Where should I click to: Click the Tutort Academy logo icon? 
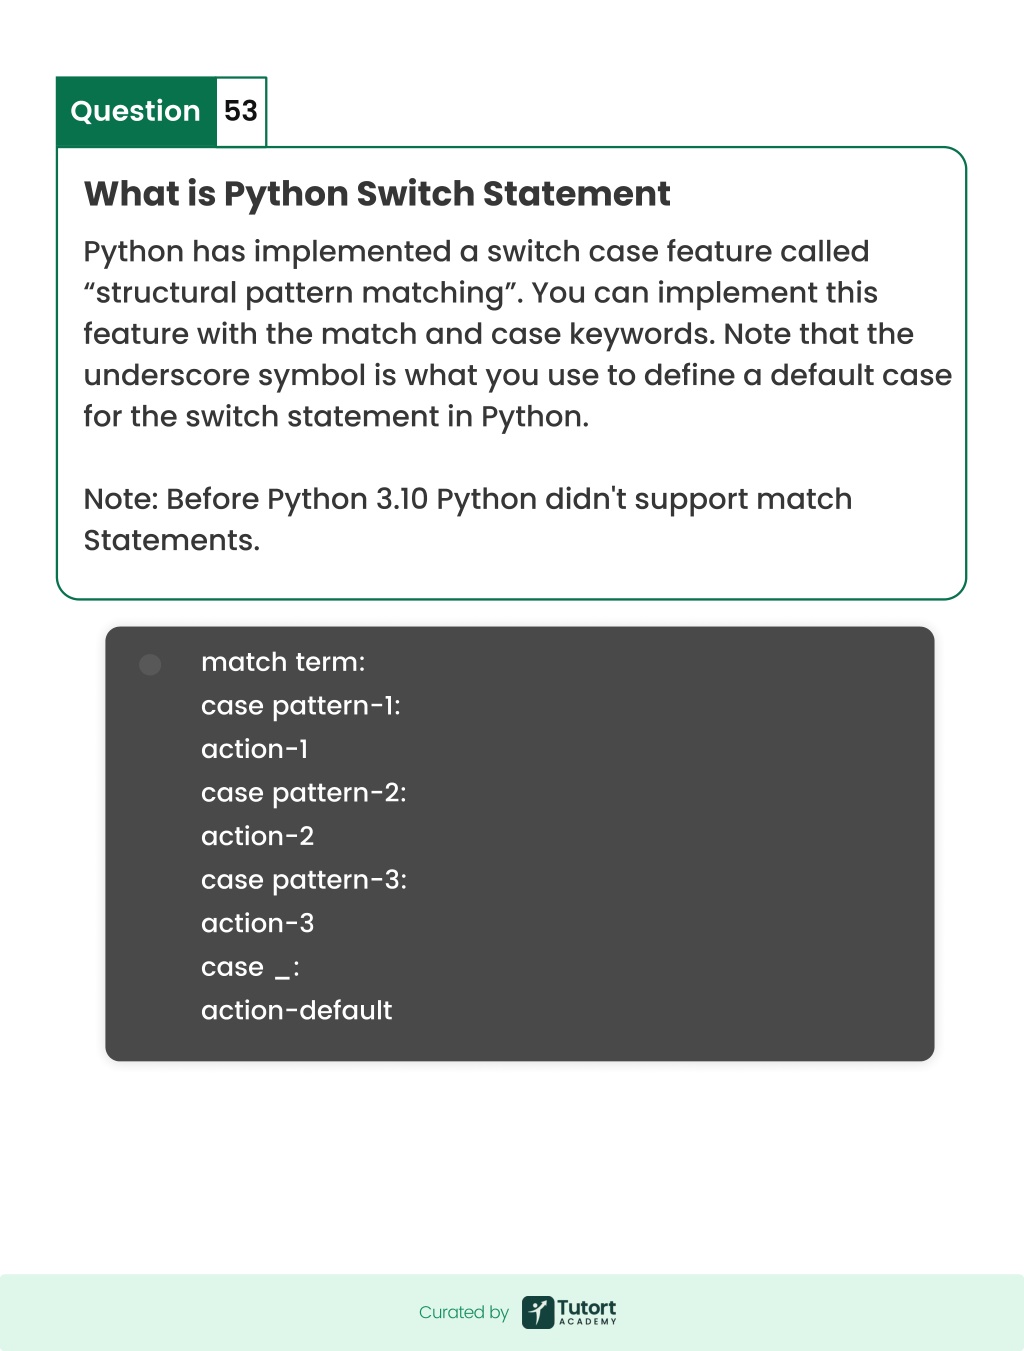[x=538, y=1312]
